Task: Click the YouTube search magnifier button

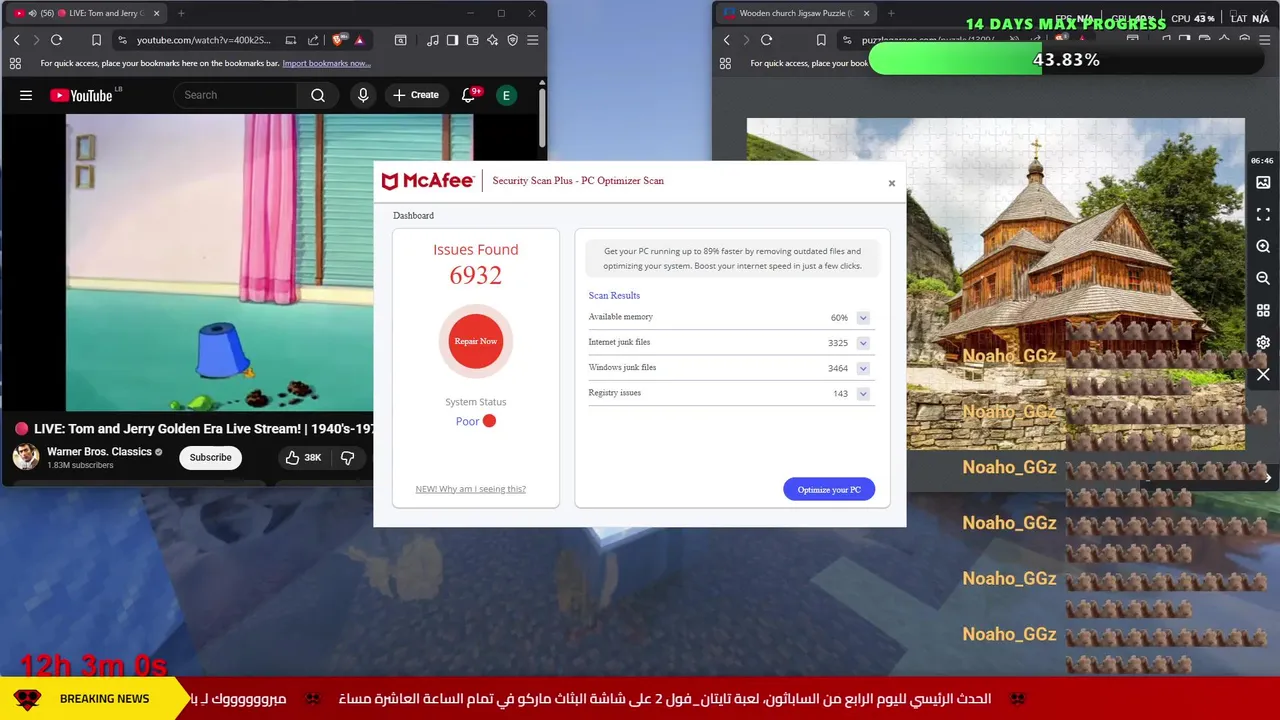Action: click(x=318, y=95)
